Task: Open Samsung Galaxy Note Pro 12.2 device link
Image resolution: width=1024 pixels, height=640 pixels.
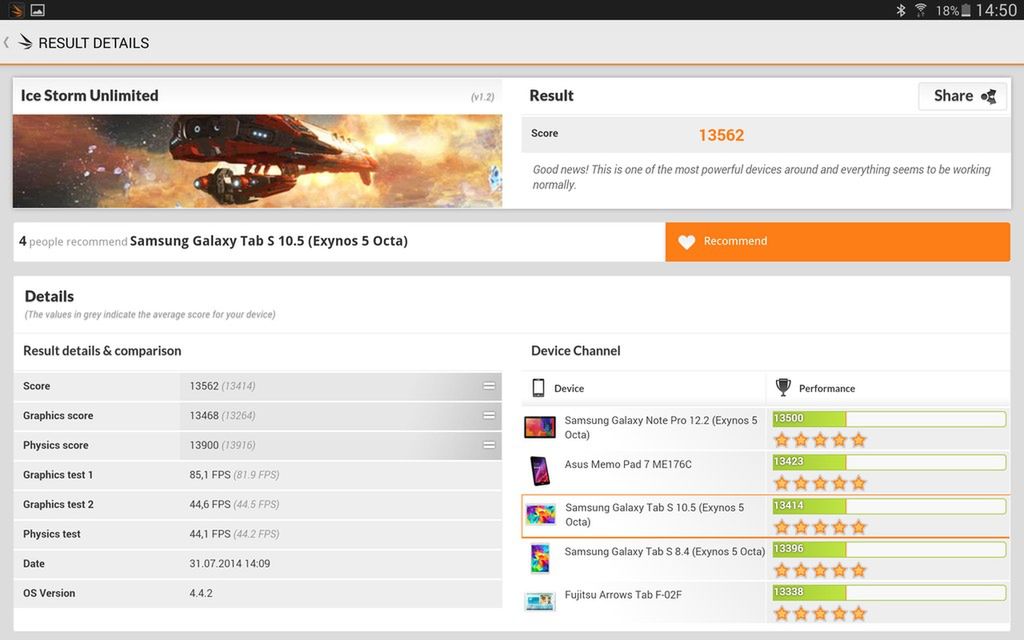Action: [x=661, y=427]
